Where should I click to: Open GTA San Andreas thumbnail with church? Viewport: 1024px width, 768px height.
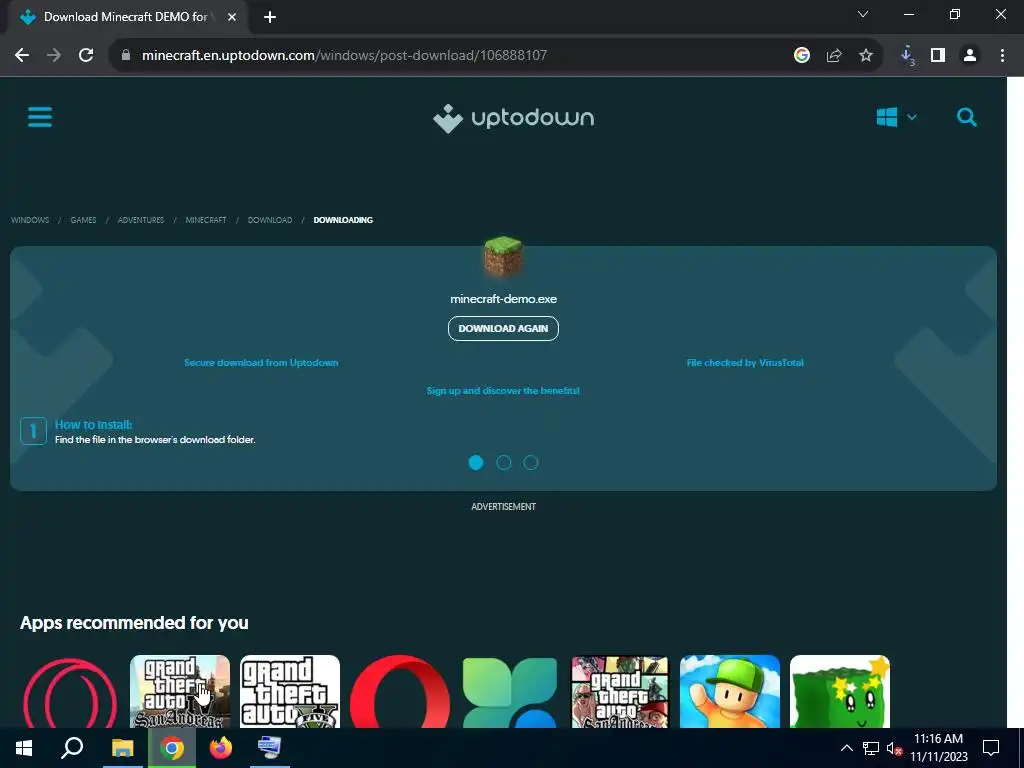tap(180, 692)
